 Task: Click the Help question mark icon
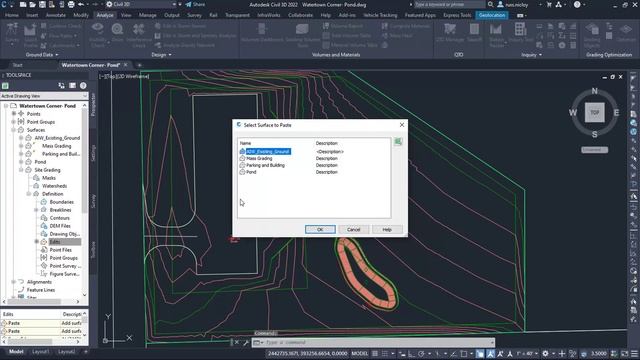pos(577,4)
